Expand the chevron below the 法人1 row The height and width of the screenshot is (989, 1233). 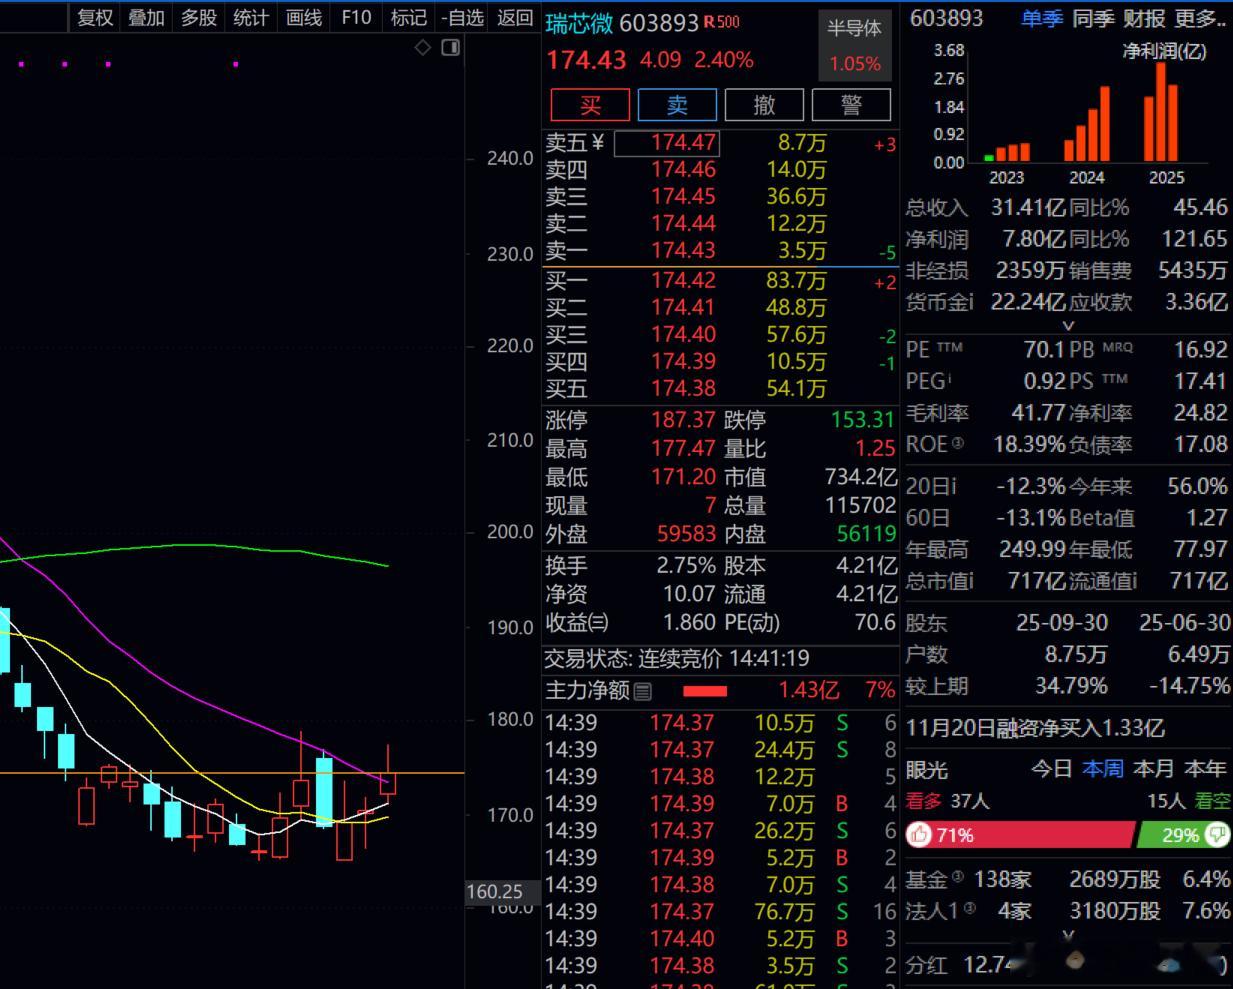click(x=1068, y=934)
